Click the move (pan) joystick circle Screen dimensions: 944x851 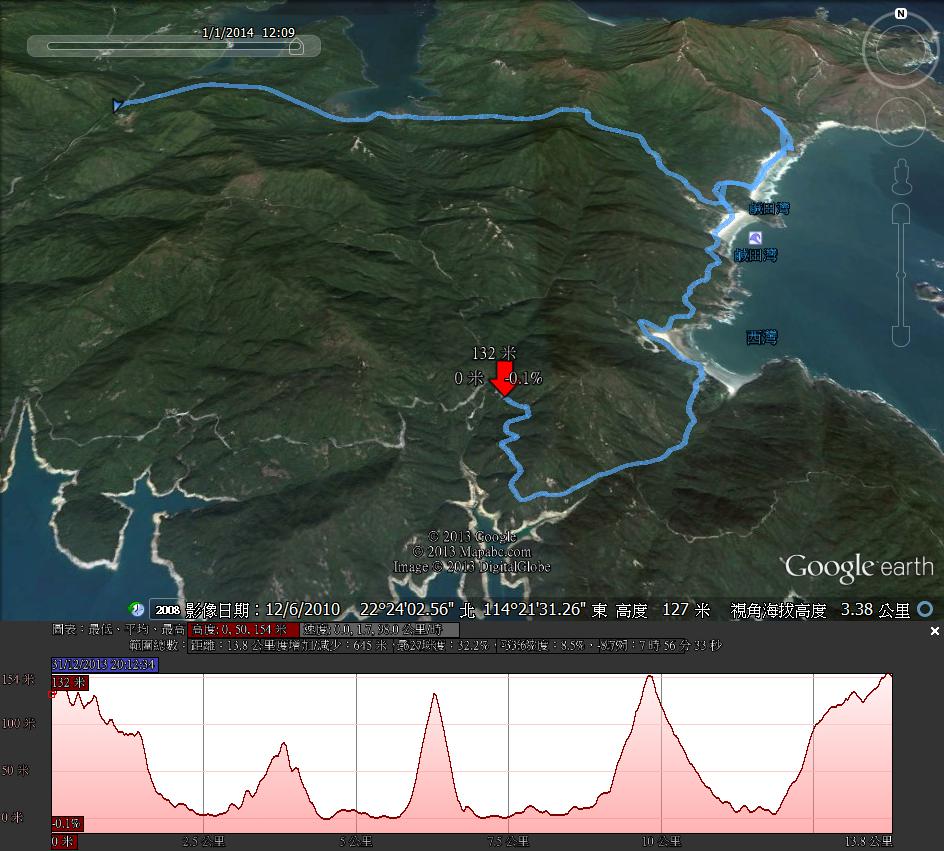[x=900, y=120]
